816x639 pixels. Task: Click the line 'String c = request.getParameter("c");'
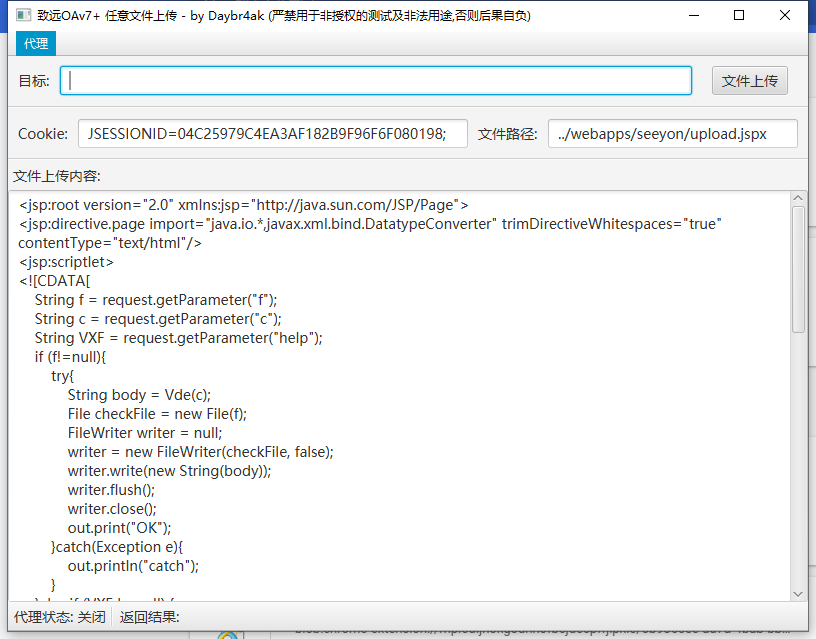[158, 319]
